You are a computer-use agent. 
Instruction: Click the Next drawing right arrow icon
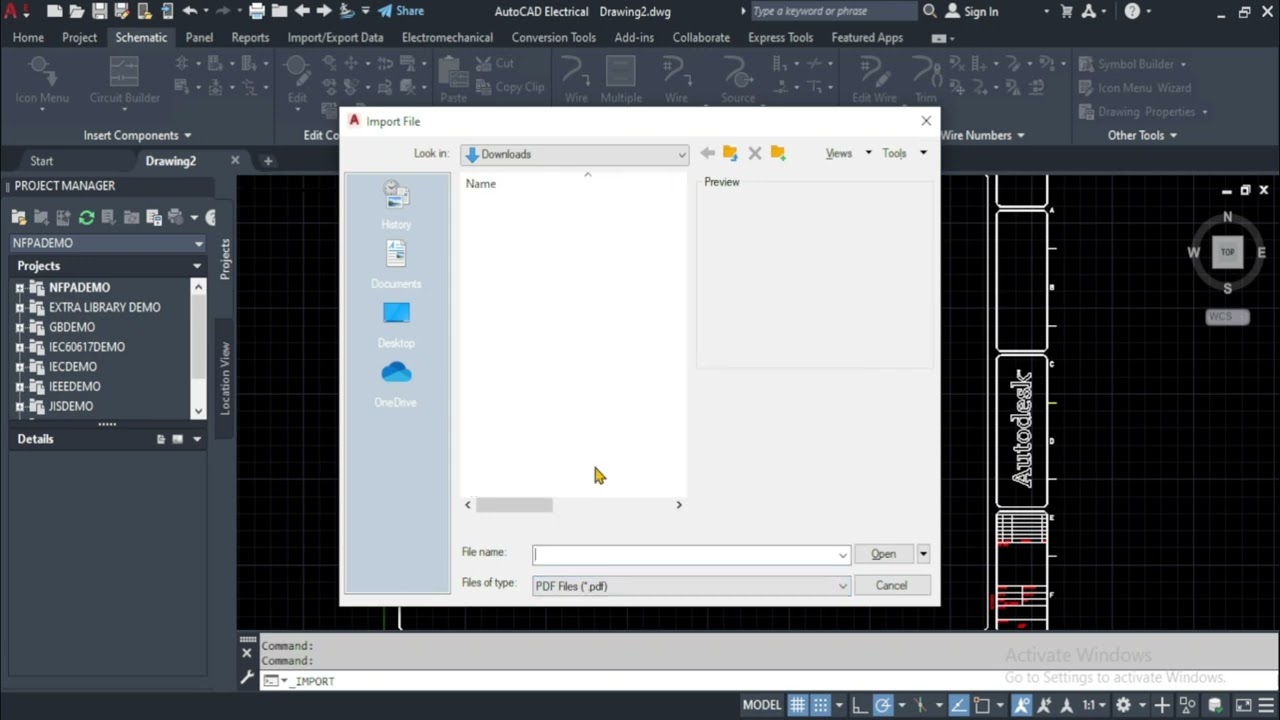tap(325, 11)
